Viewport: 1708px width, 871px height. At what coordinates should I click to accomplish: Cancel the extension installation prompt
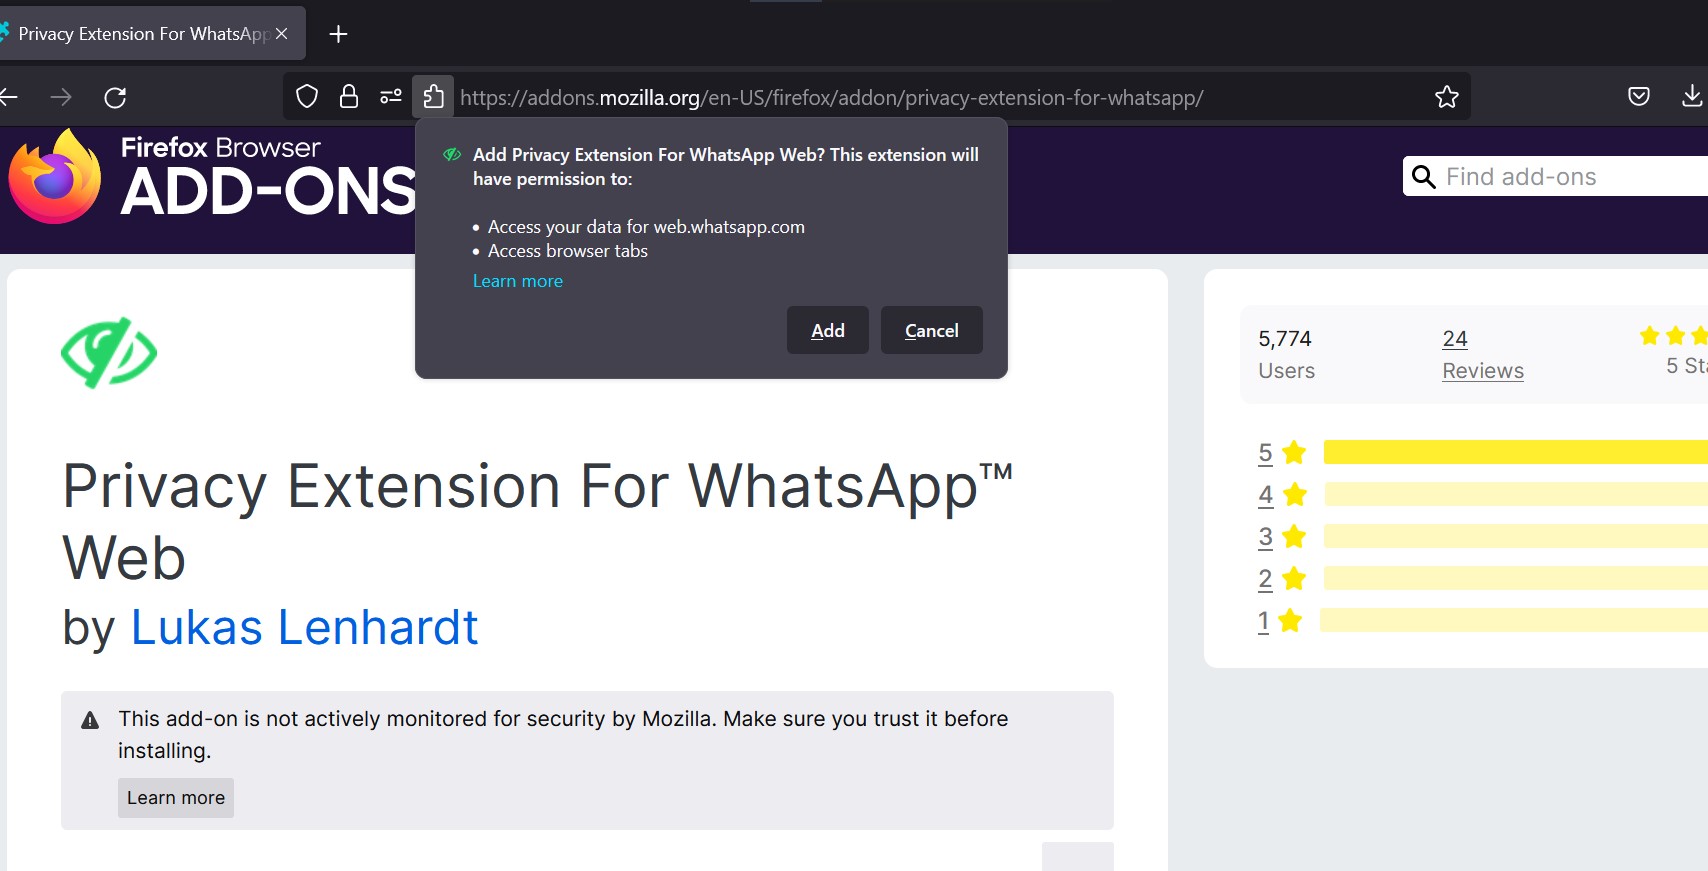[x=932, y=330]
